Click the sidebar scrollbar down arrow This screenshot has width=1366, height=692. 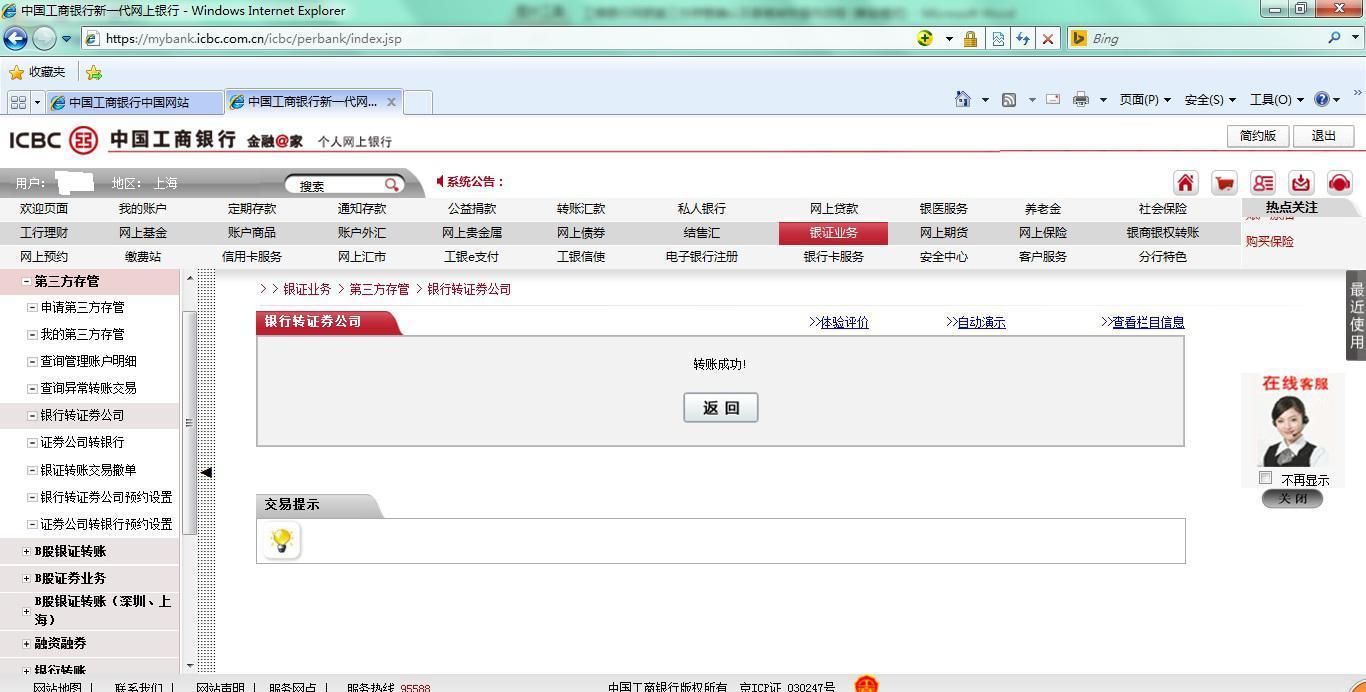tap(190, 665)
